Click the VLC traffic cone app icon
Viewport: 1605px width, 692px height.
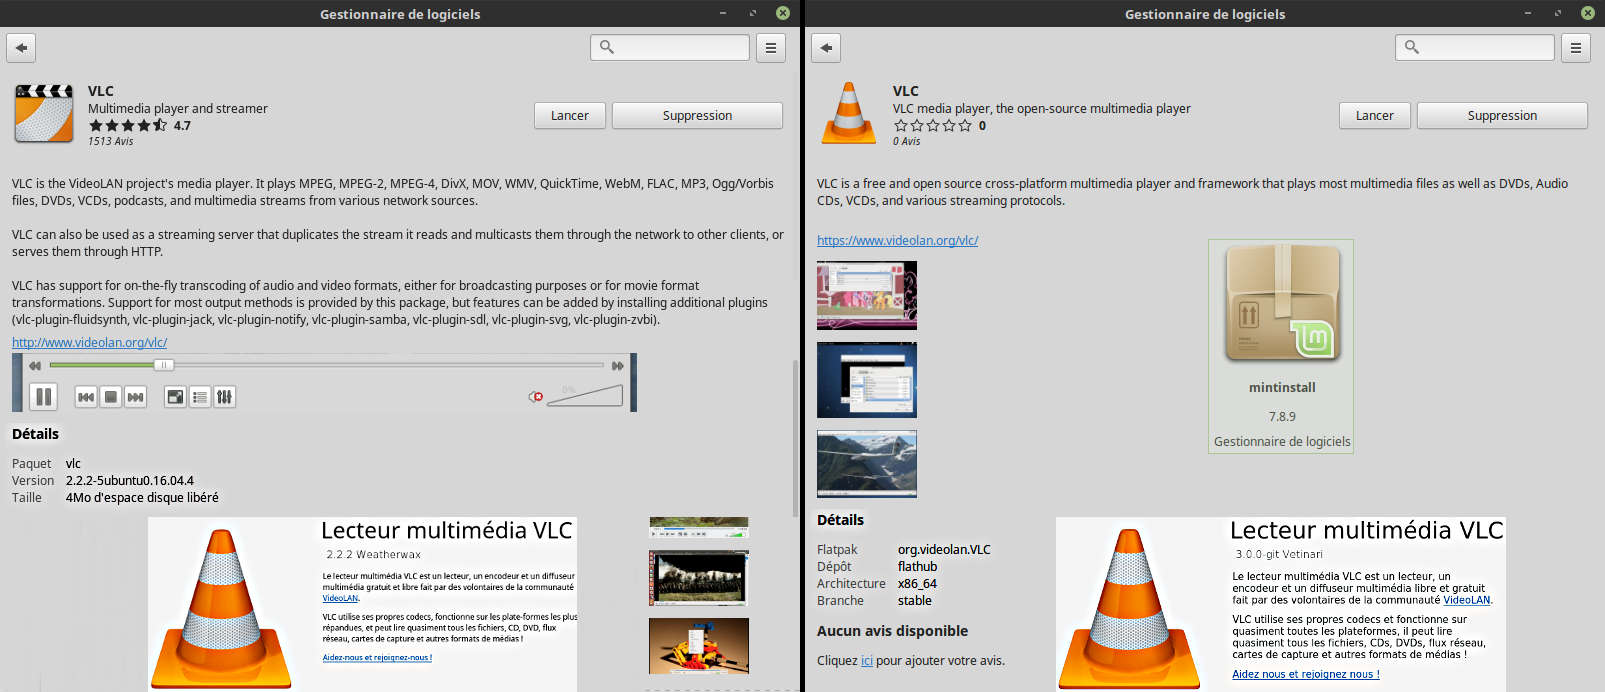point(849,114)
